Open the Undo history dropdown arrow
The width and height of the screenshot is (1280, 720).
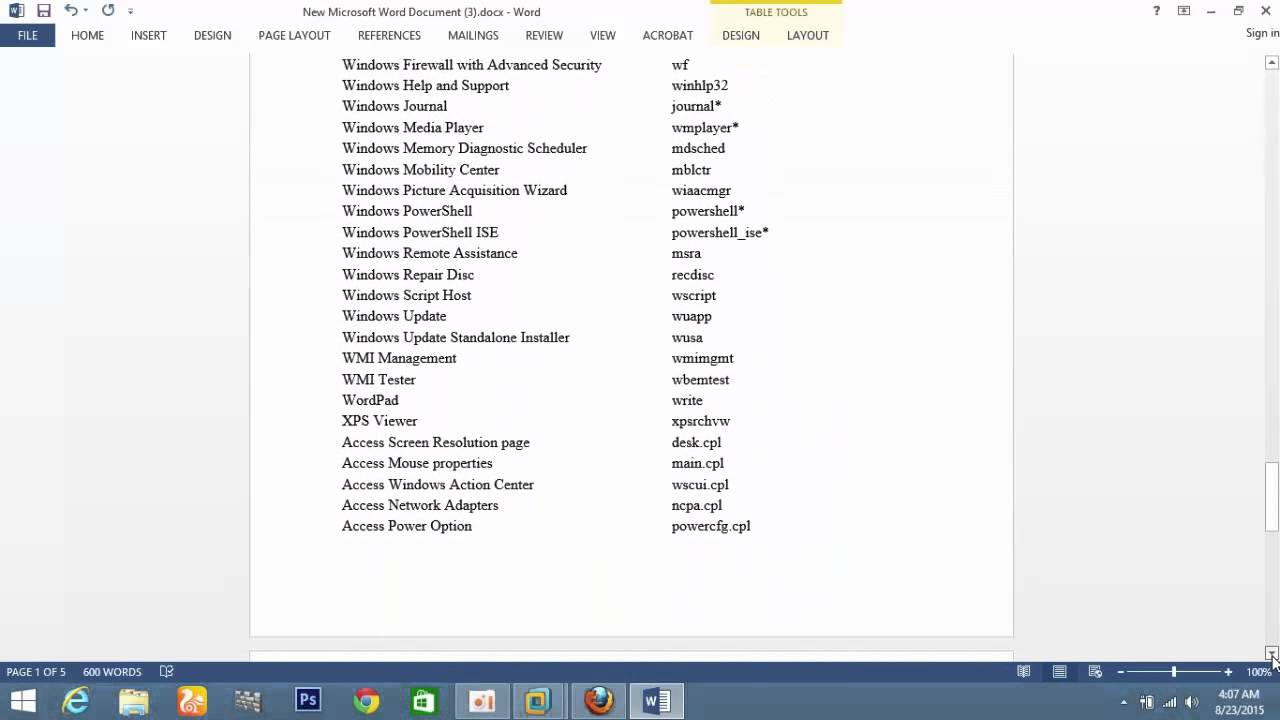tap(86, 11)
